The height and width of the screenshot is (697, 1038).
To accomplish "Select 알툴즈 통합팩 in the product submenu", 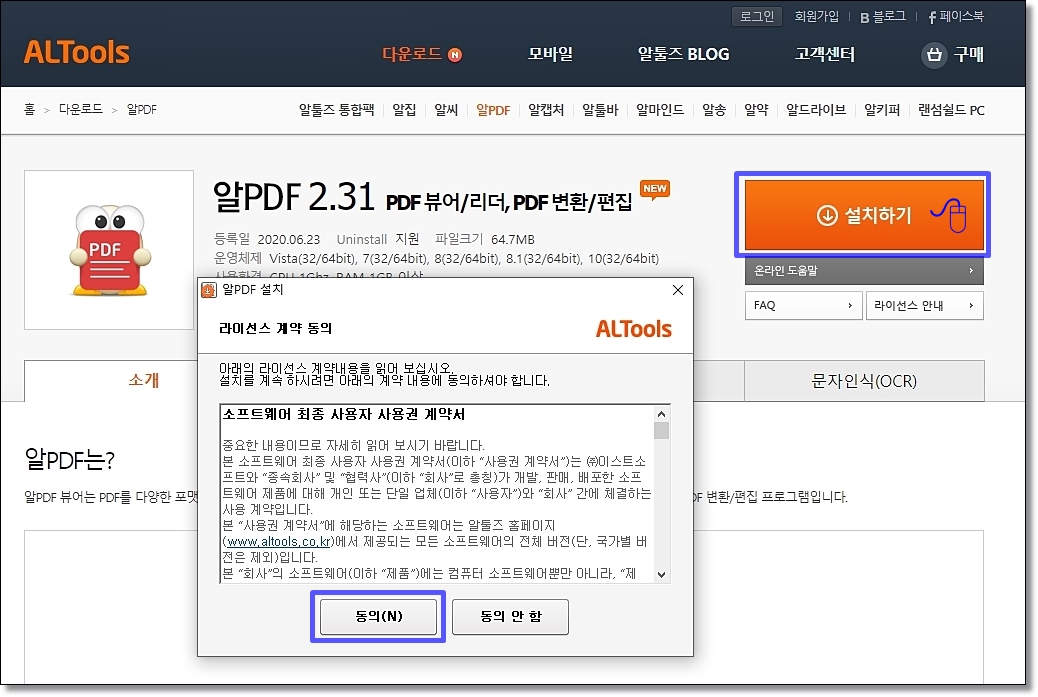I will click(x=336, y=110).
